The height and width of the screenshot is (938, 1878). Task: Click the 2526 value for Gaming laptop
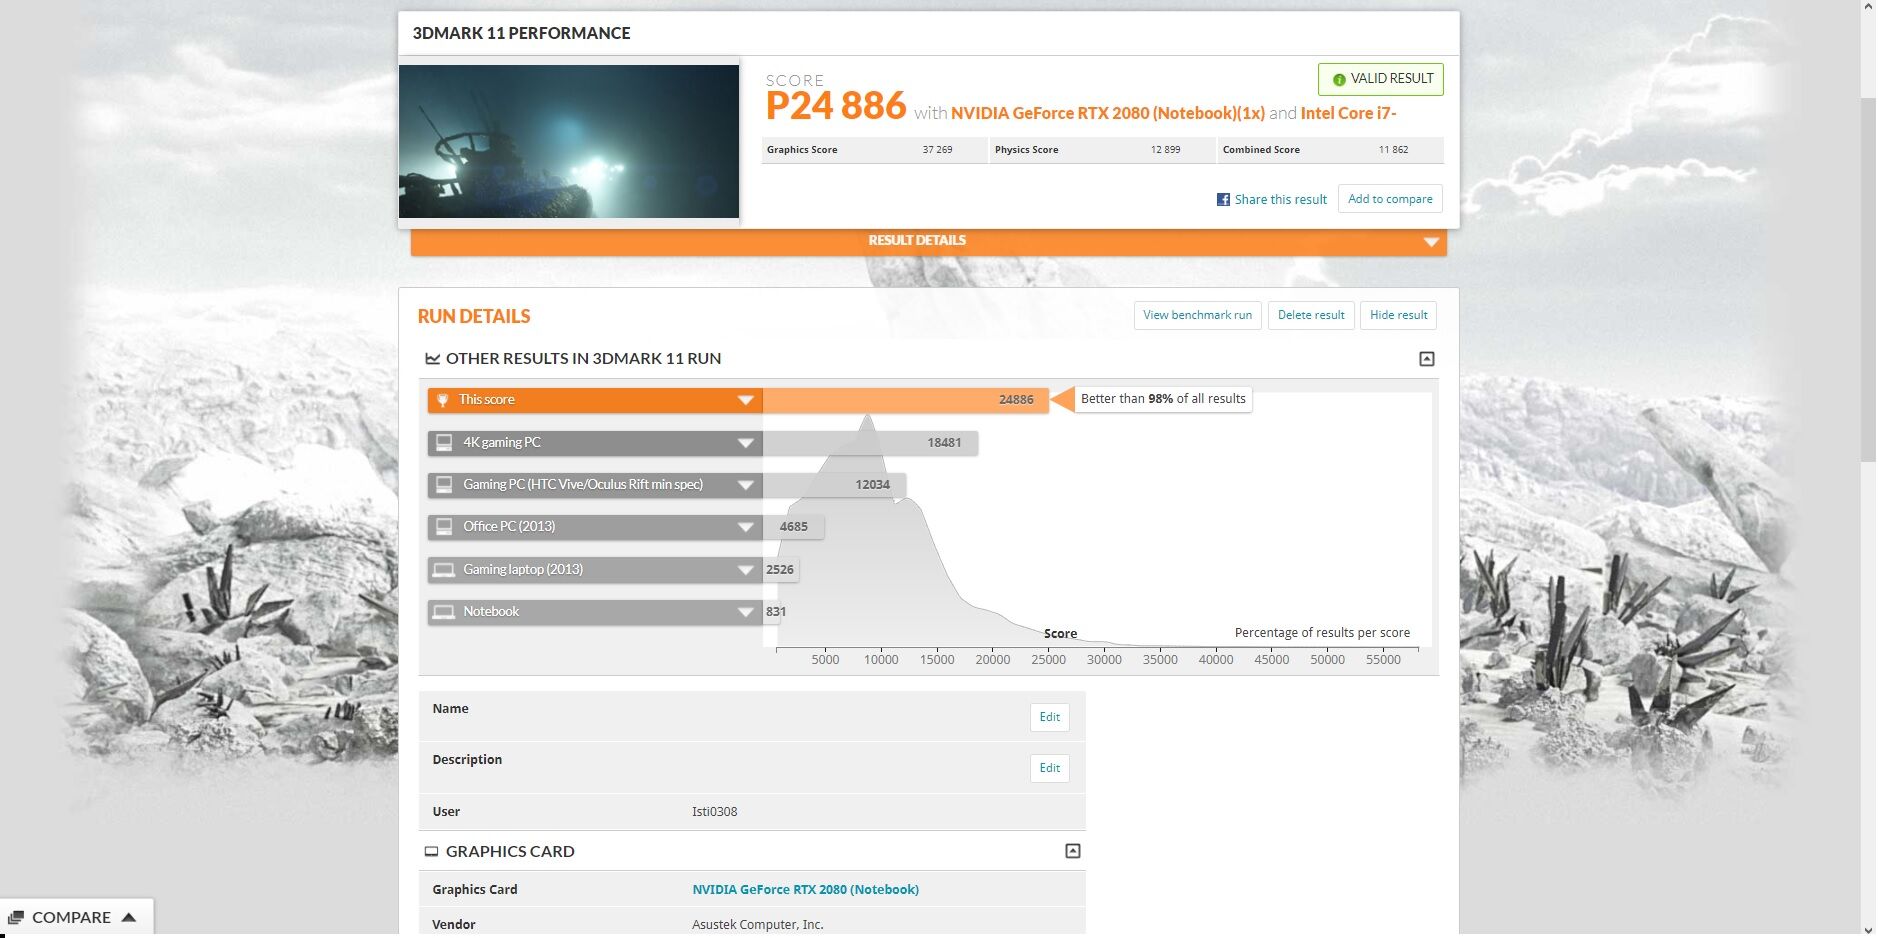(x=780, y=570)
